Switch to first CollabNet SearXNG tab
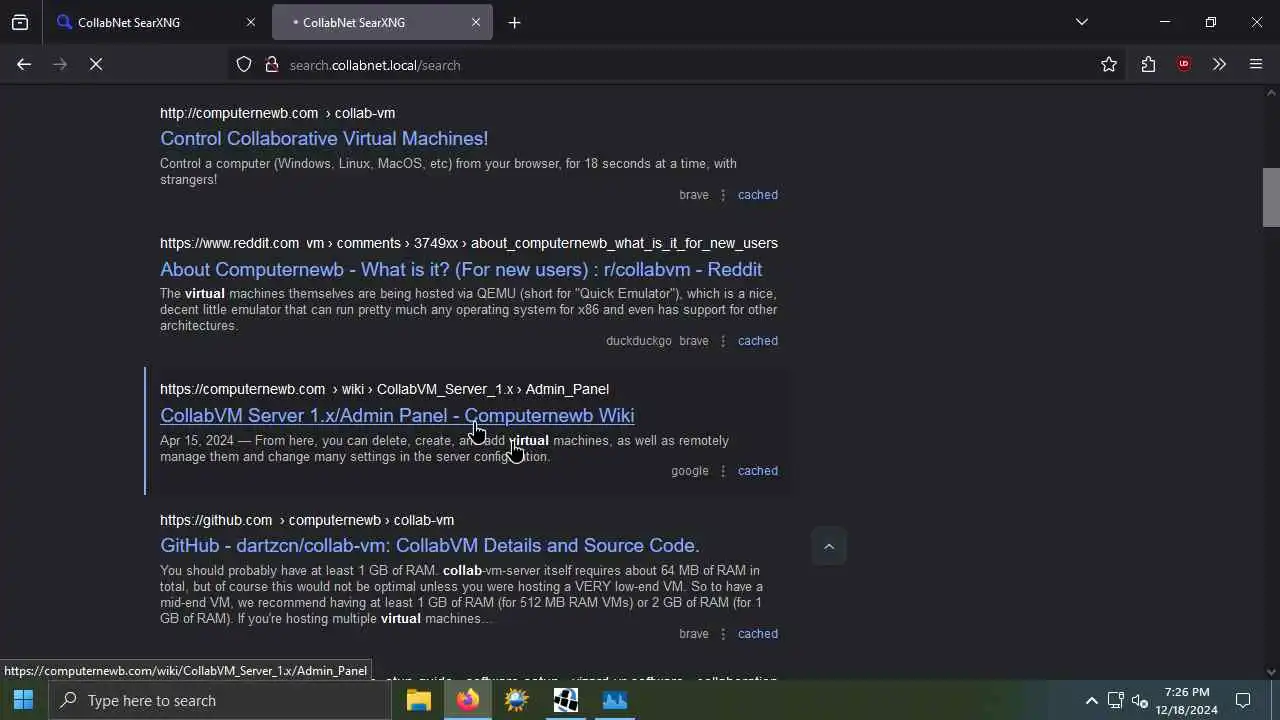 click(157, 22)
